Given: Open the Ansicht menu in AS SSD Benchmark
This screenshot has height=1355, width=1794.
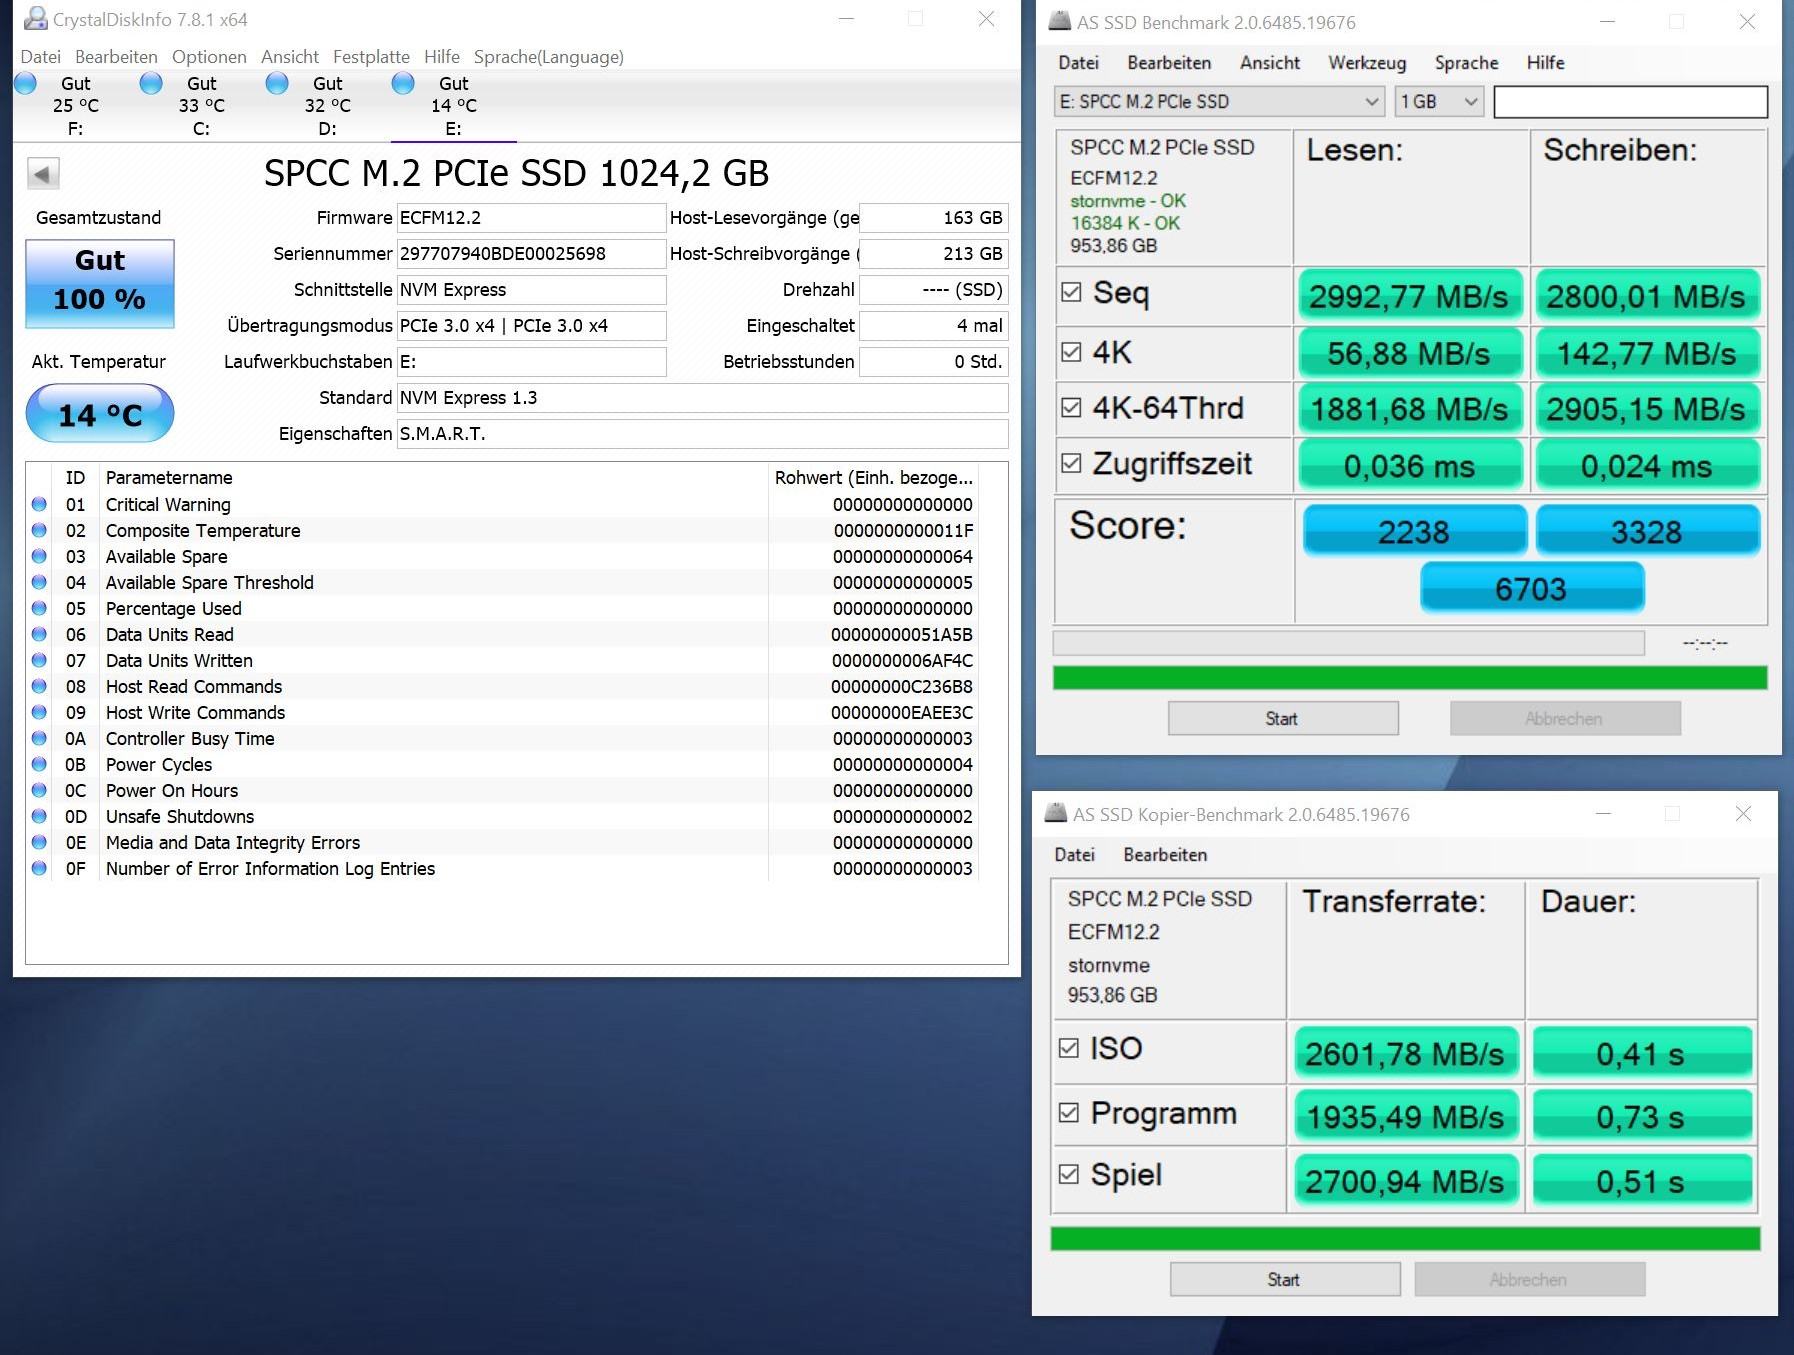Looking at the screenshot, I should point(1270,63).
